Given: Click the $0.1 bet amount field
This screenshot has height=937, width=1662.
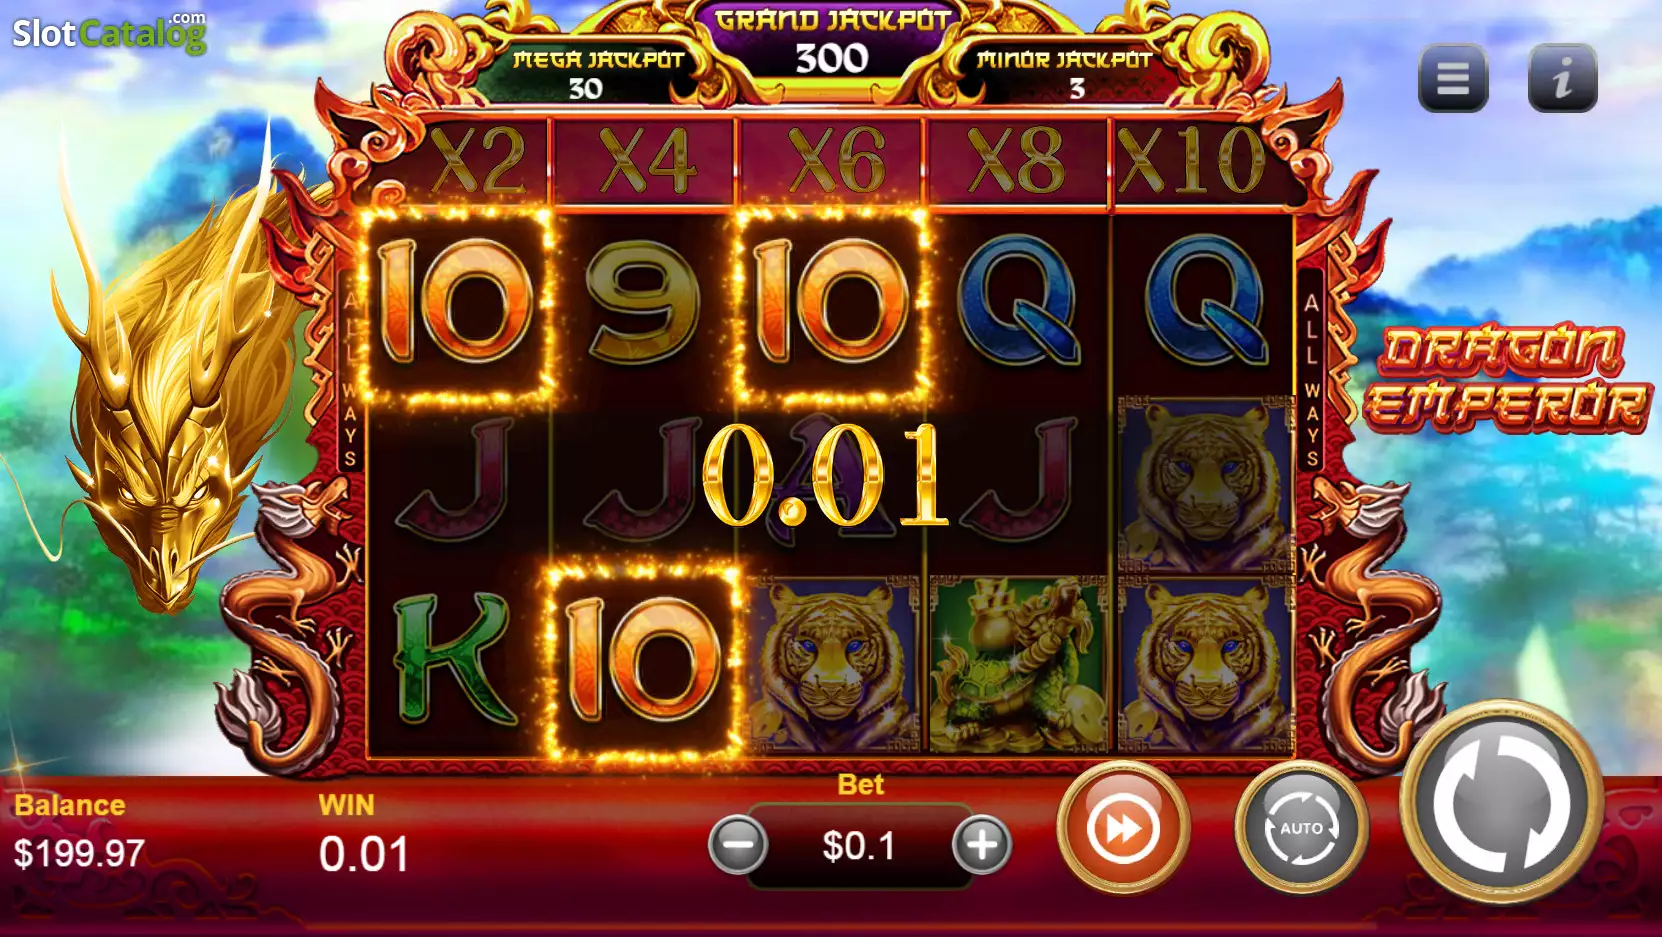Looking at the screenshot, I should click(x=859, y=846).
